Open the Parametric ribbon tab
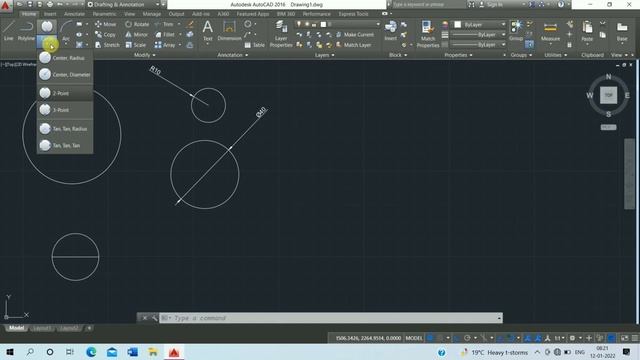Viewport: 640px width, 360px height. point(104,14)
